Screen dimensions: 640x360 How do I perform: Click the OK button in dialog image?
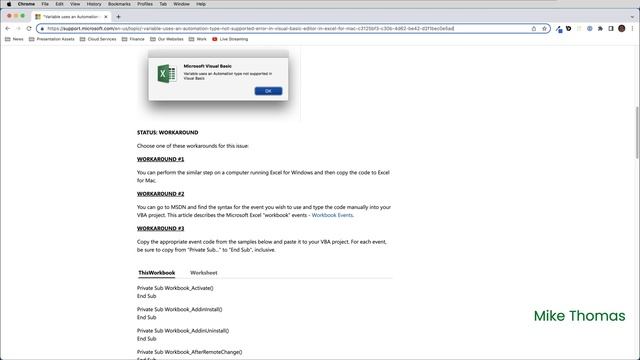(268, 91)
